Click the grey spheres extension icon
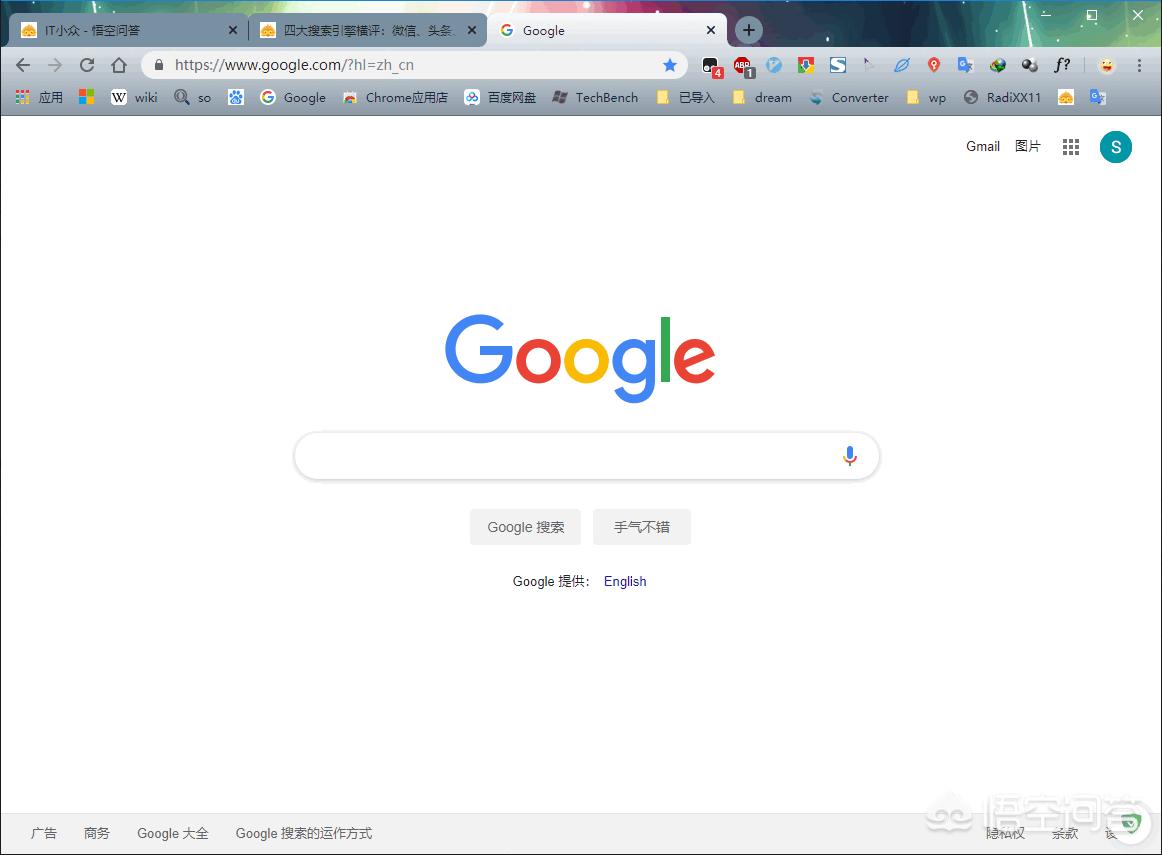The height and width of the screenshot is (855, 1162). click(x=1029, y=65)
